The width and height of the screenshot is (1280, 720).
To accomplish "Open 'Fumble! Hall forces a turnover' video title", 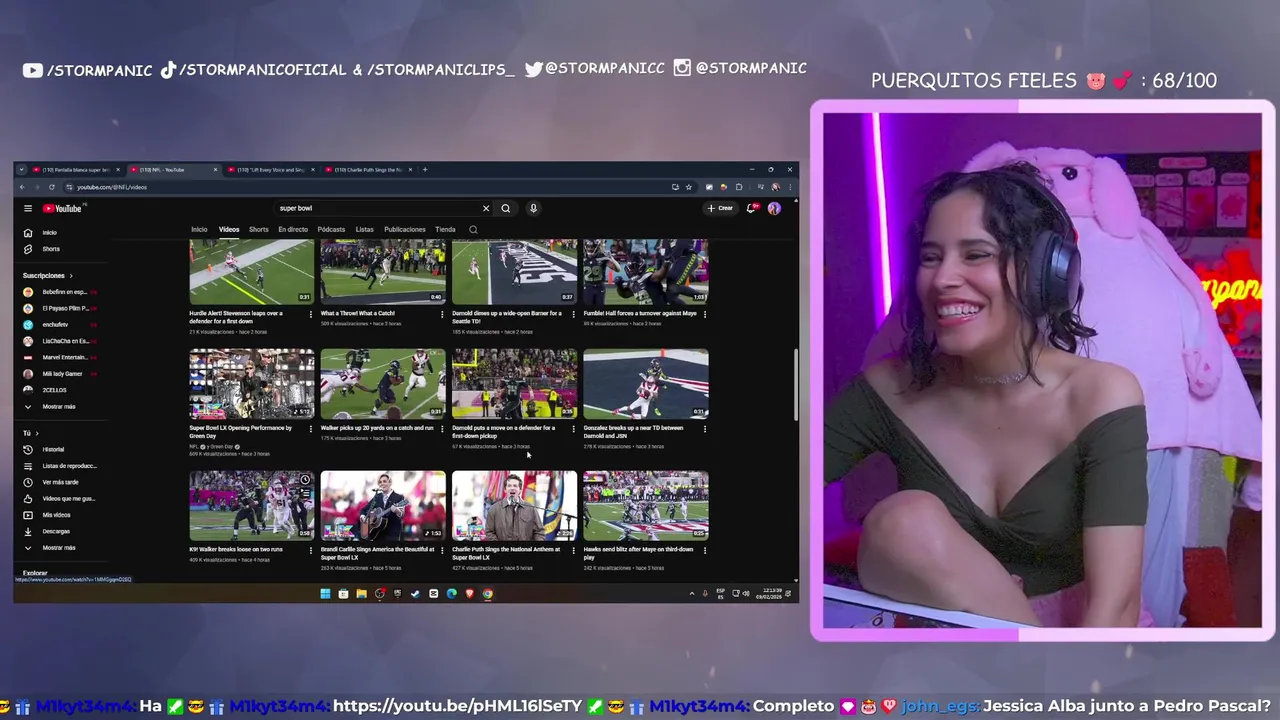I will click(x=640, y=313).
